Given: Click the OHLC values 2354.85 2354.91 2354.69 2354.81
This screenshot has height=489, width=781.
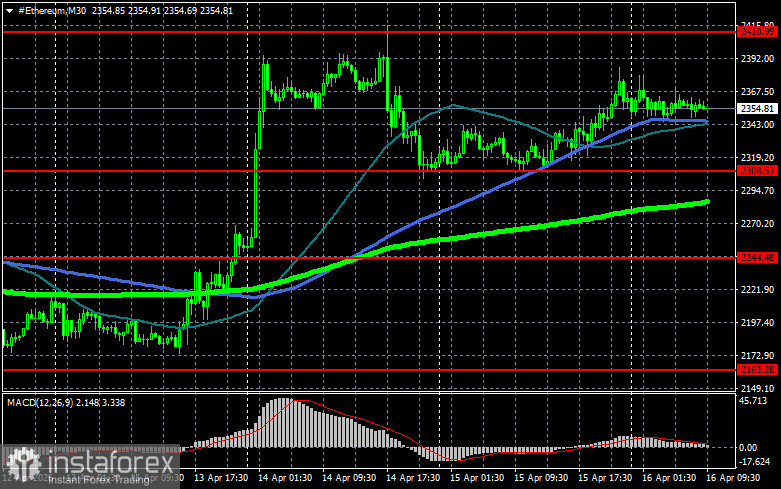Looking at the screenshot, I should point(162,10).
